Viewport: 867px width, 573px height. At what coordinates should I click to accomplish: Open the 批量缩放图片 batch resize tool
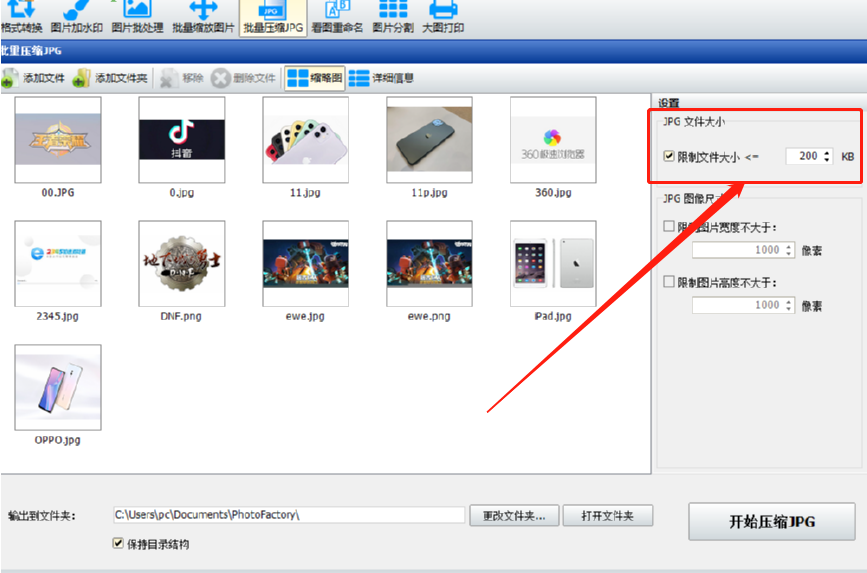203,18
